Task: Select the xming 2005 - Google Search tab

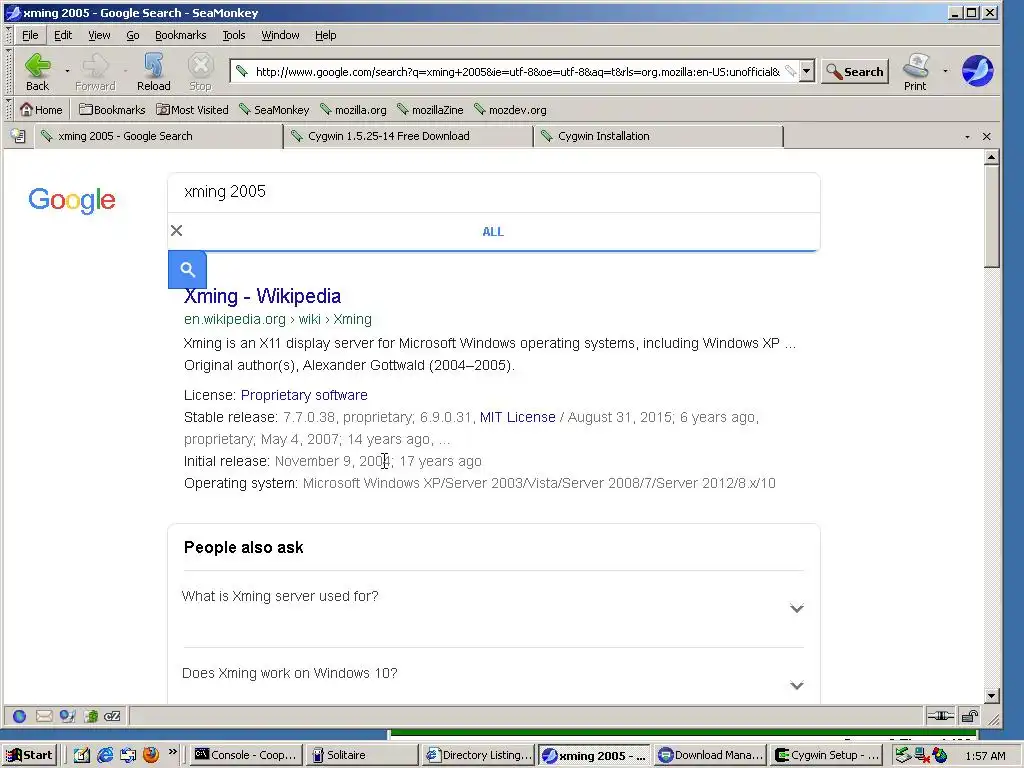Action: click(x=159, y=136)
